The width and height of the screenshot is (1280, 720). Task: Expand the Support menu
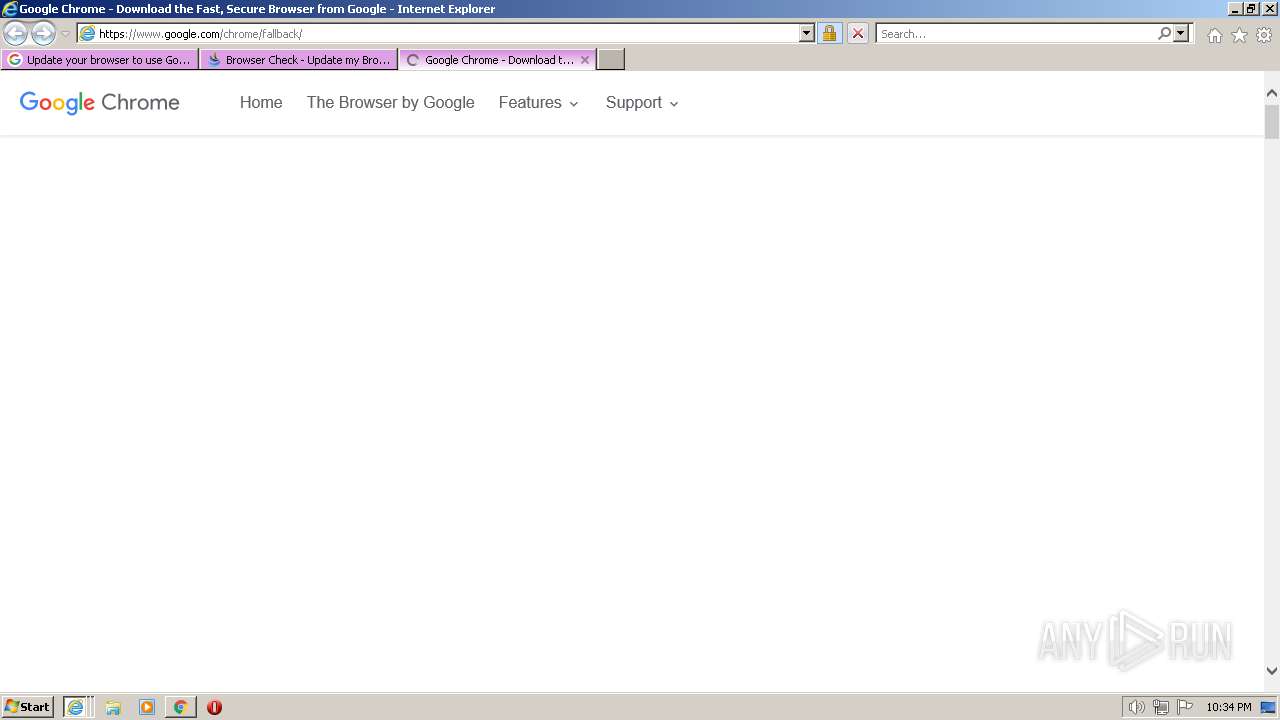pos(642,103)
